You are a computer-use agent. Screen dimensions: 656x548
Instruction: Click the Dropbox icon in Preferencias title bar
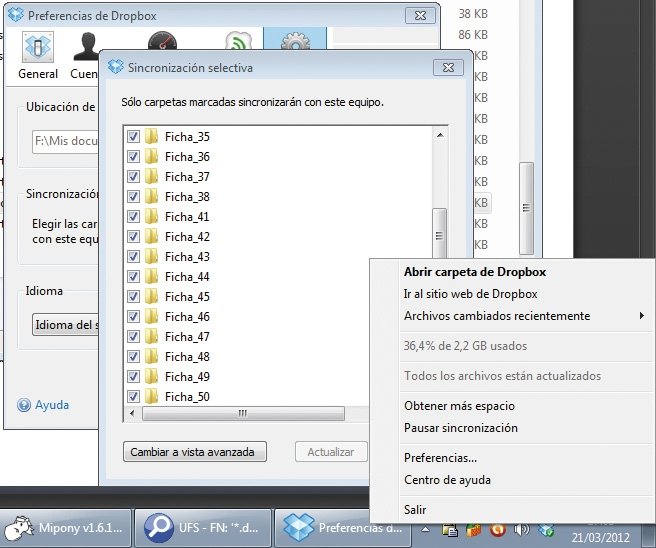[16, 15]
